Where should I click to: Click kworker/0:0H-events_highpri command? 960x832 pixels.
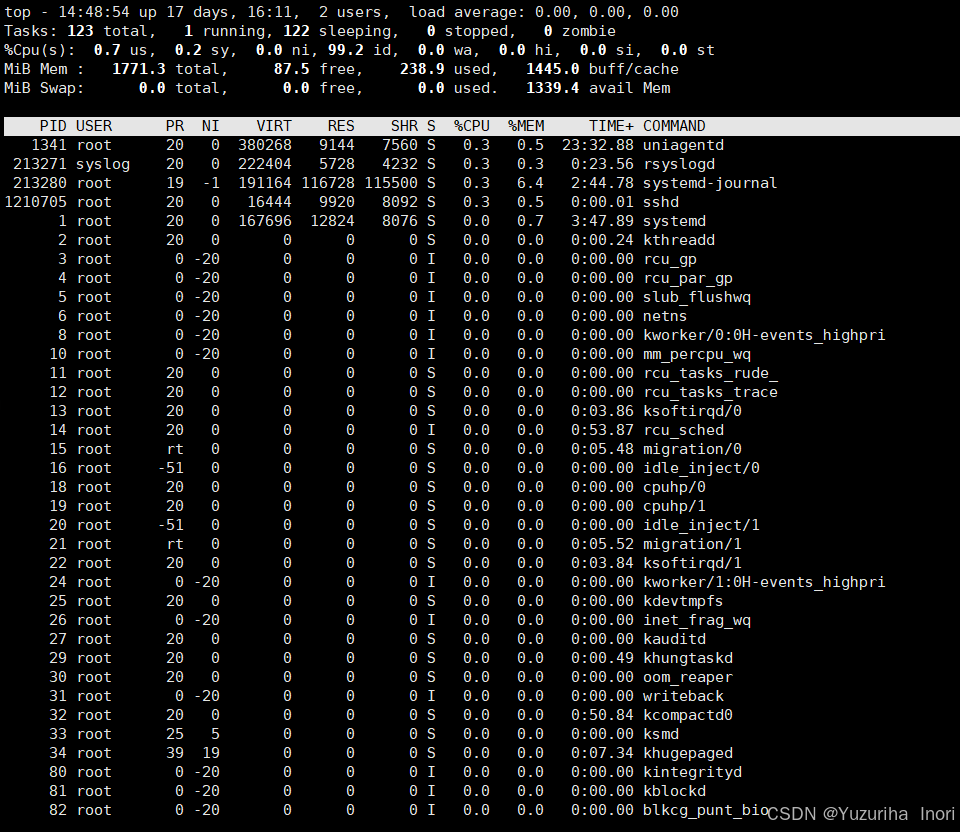(x=764, y=335)
